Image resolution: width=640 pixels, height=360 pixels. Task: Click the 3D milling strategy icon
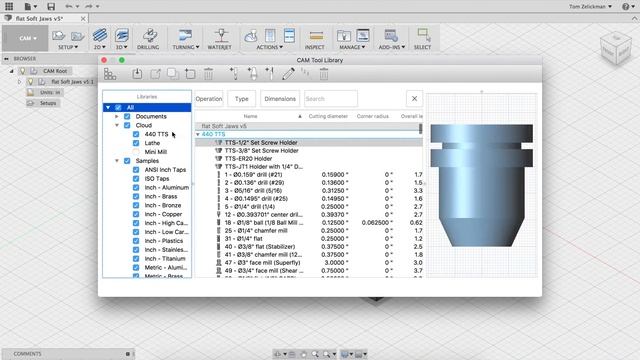coord(122,35)
